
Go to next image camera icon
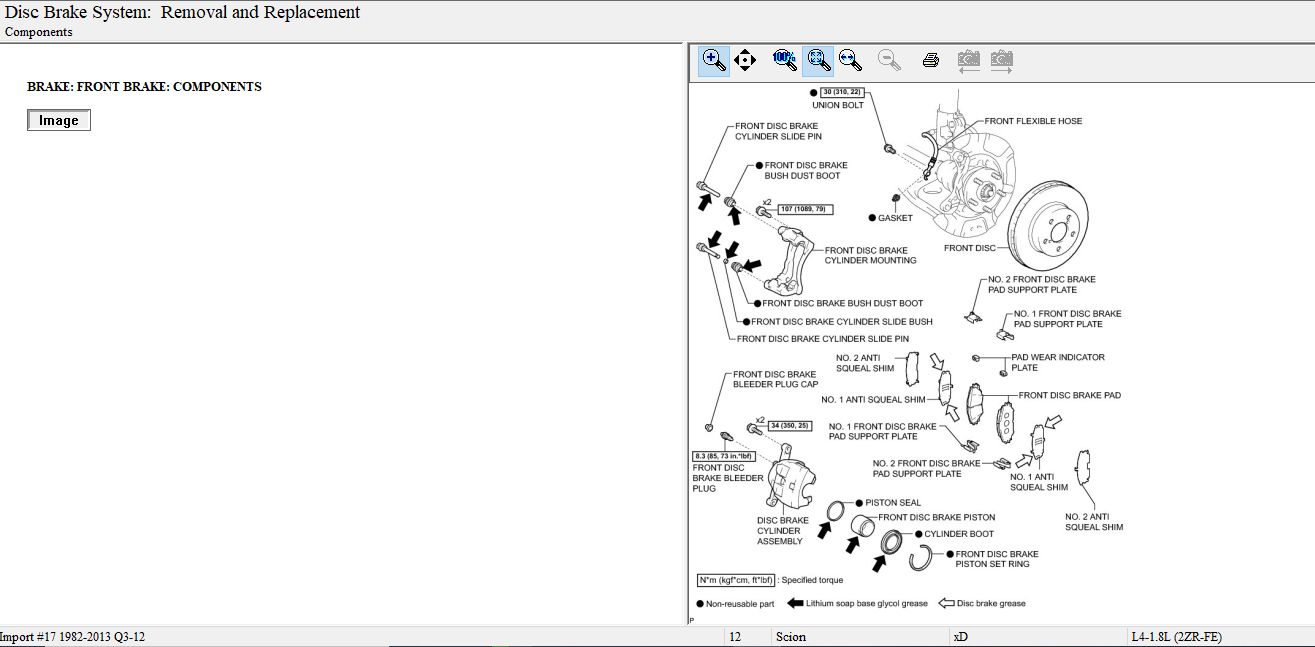click(x=1002, y=60)
